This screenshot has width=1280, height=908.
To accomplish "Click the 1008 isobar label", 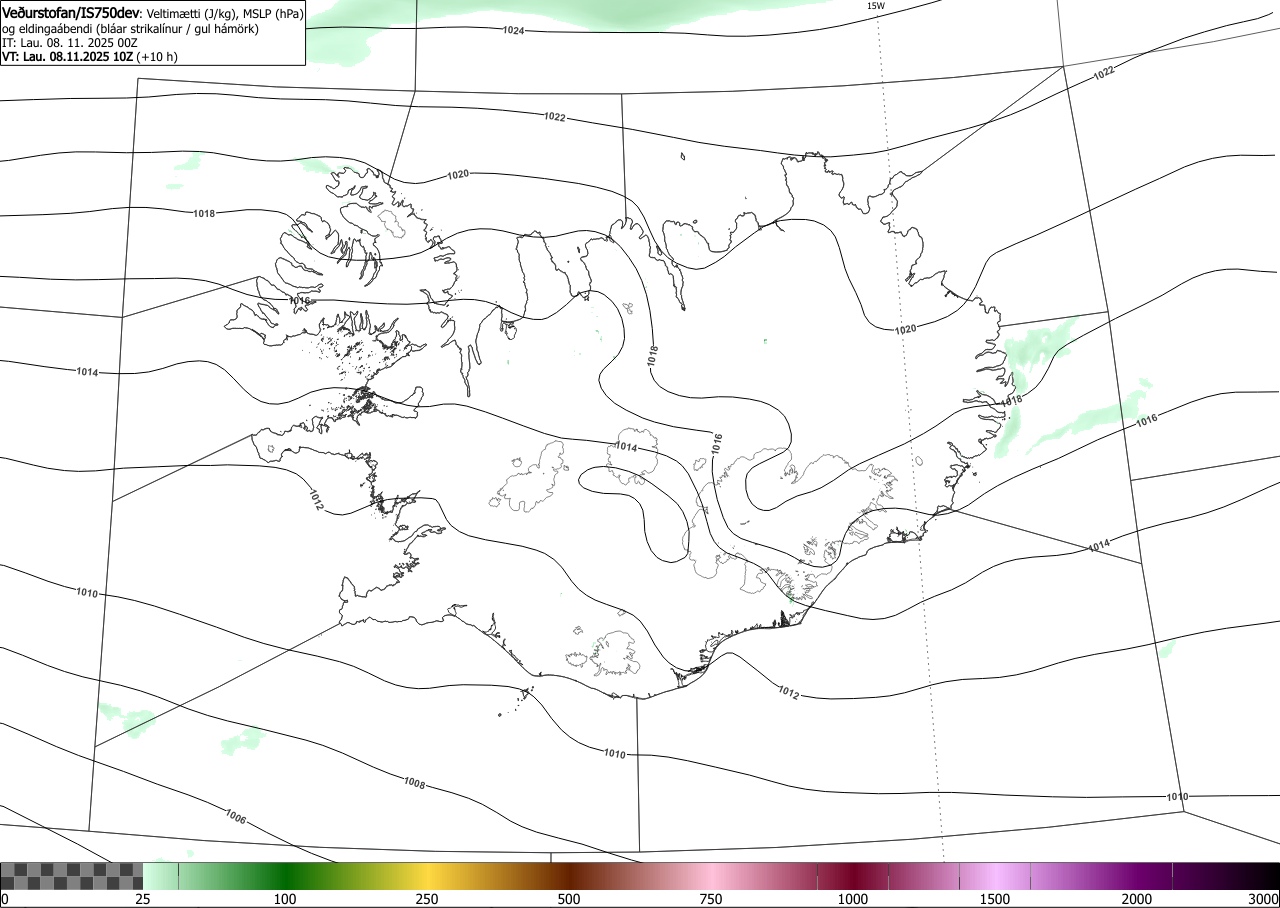I will click(x=415, y=783).
